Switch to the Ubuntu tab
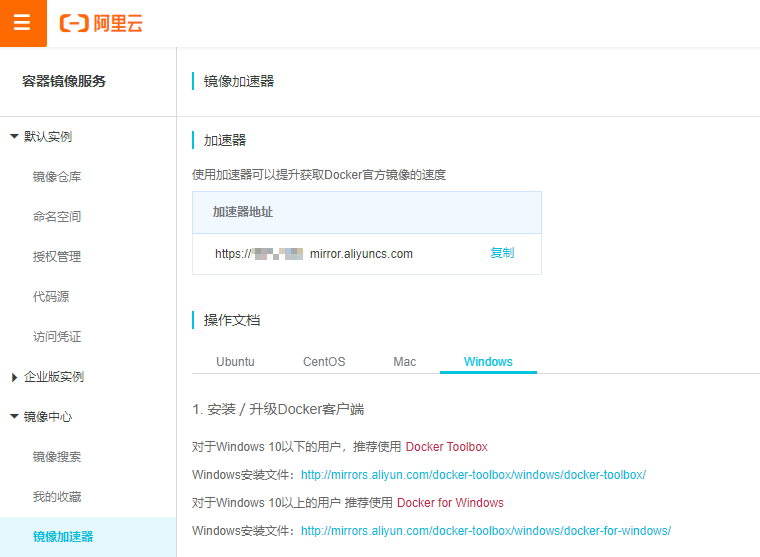 [x=235, y=362]
